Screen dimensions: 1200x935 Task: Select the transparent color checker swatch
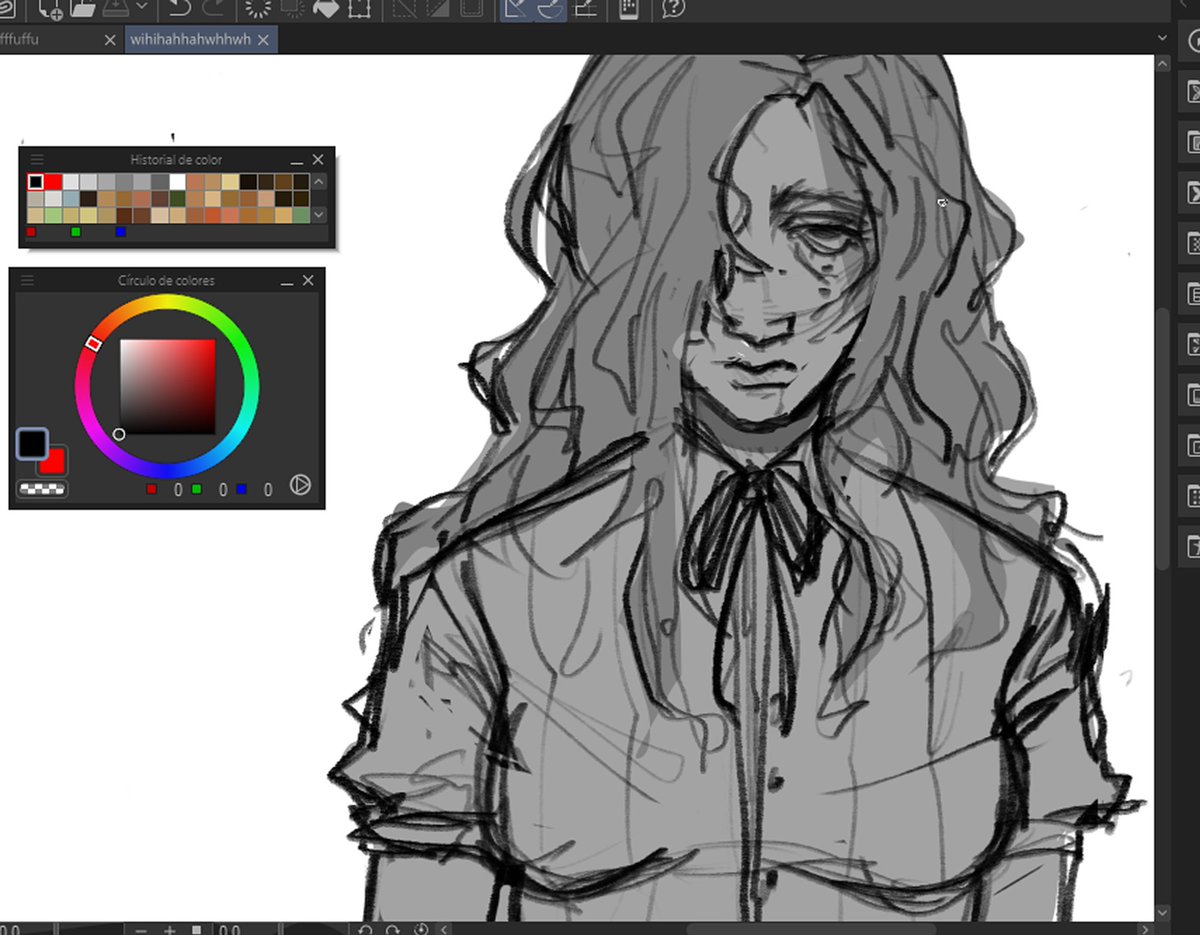pos(42,489)
